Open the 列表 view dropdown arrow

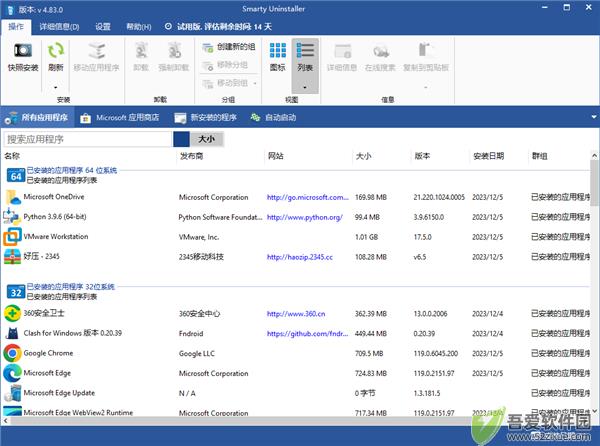tap(305, 87)
